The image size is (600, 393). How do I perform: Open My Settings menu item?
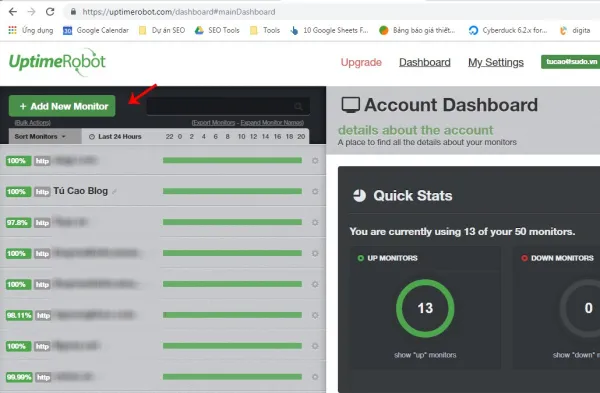pos(496,62)
